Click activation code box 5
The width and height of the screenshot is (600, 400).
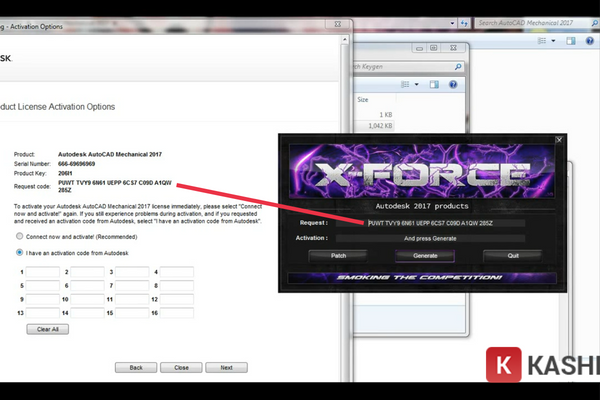coord(42,286)
